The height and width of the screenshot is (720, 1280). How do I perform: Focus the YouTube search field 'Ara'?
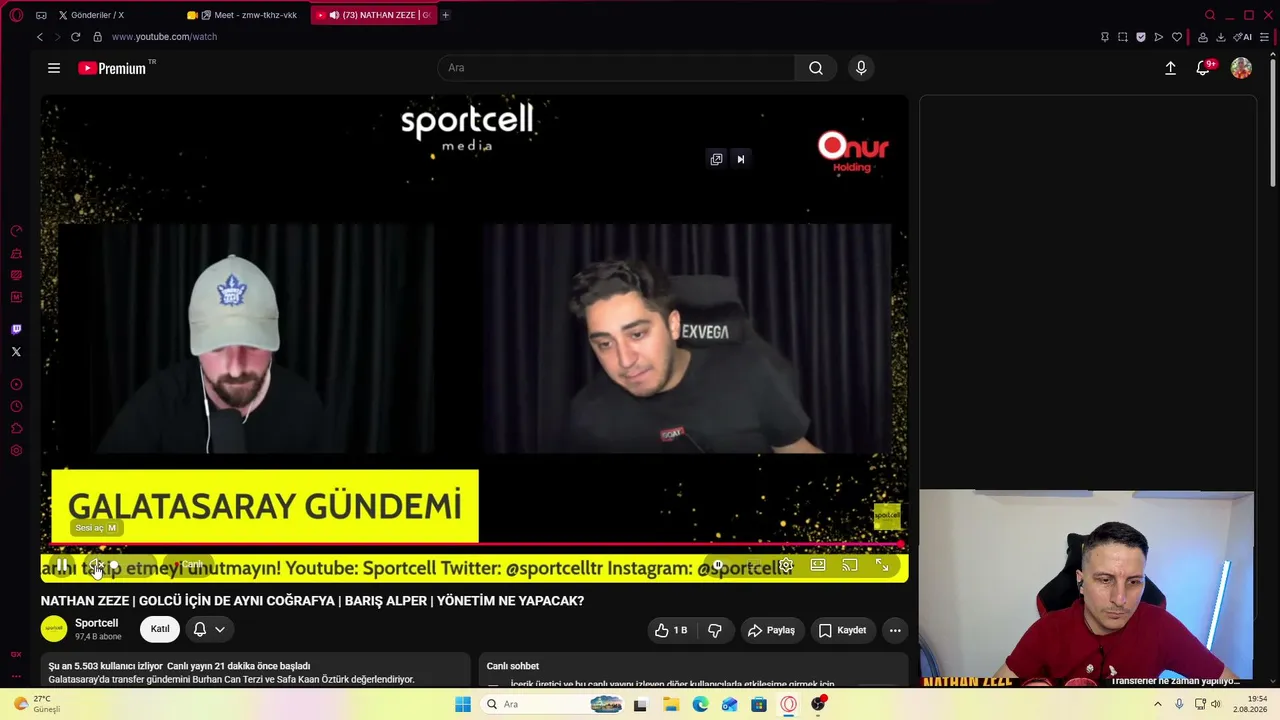[x=616, y=68]
